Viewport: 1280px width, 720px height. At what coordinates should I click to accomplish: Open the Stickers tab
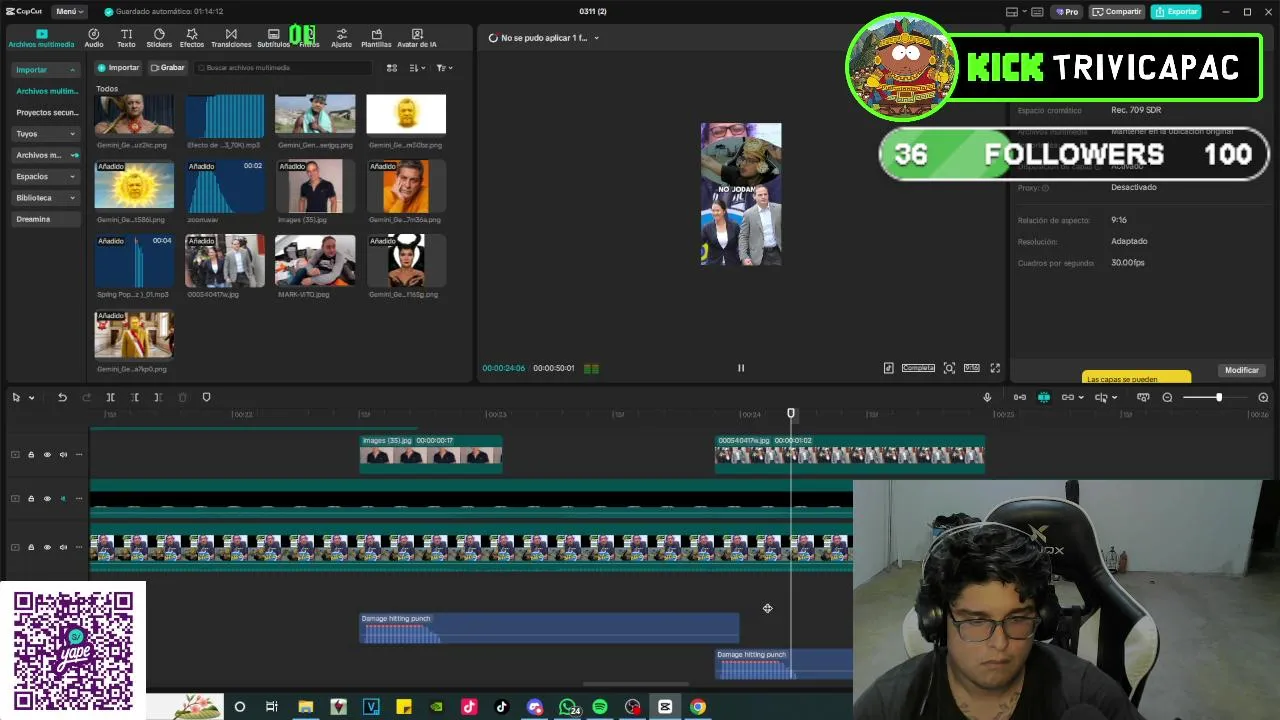tap(159, 38)
